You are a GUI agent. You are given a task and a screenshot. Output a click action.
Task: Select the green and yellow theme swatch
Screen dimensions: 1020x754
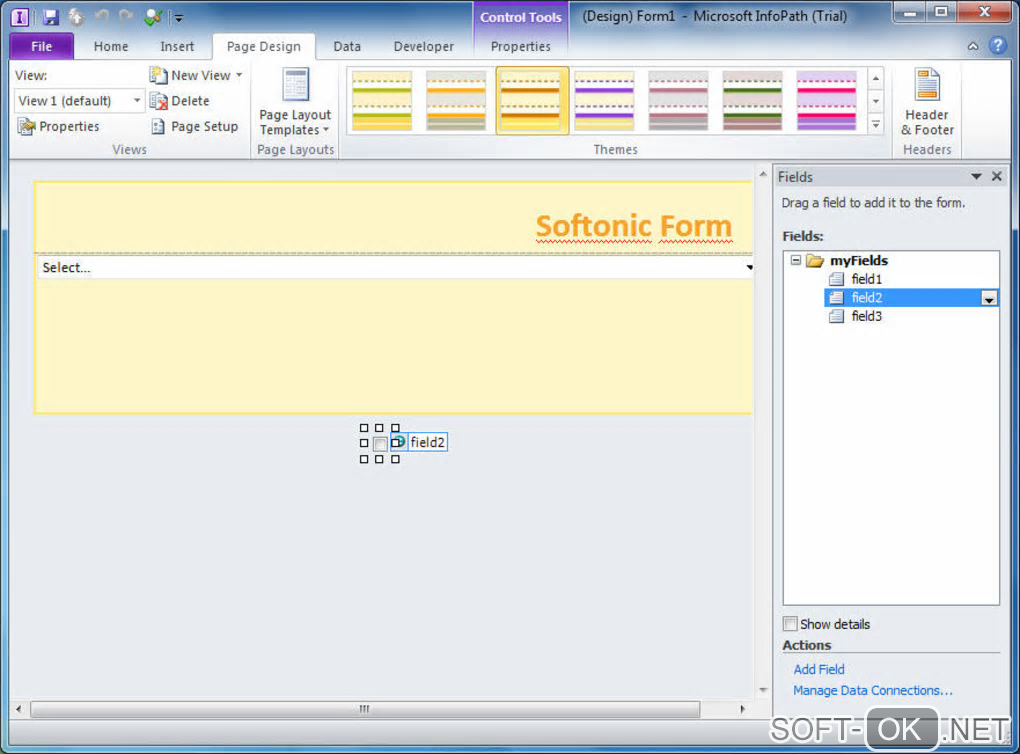click(382, 101)
